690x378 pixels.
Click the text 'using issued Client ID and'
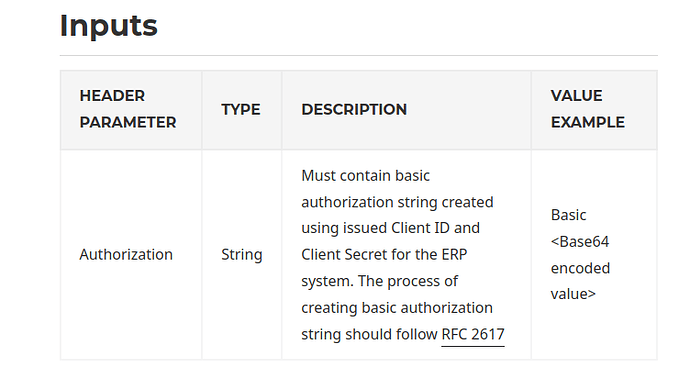click(x=390, y=228)
